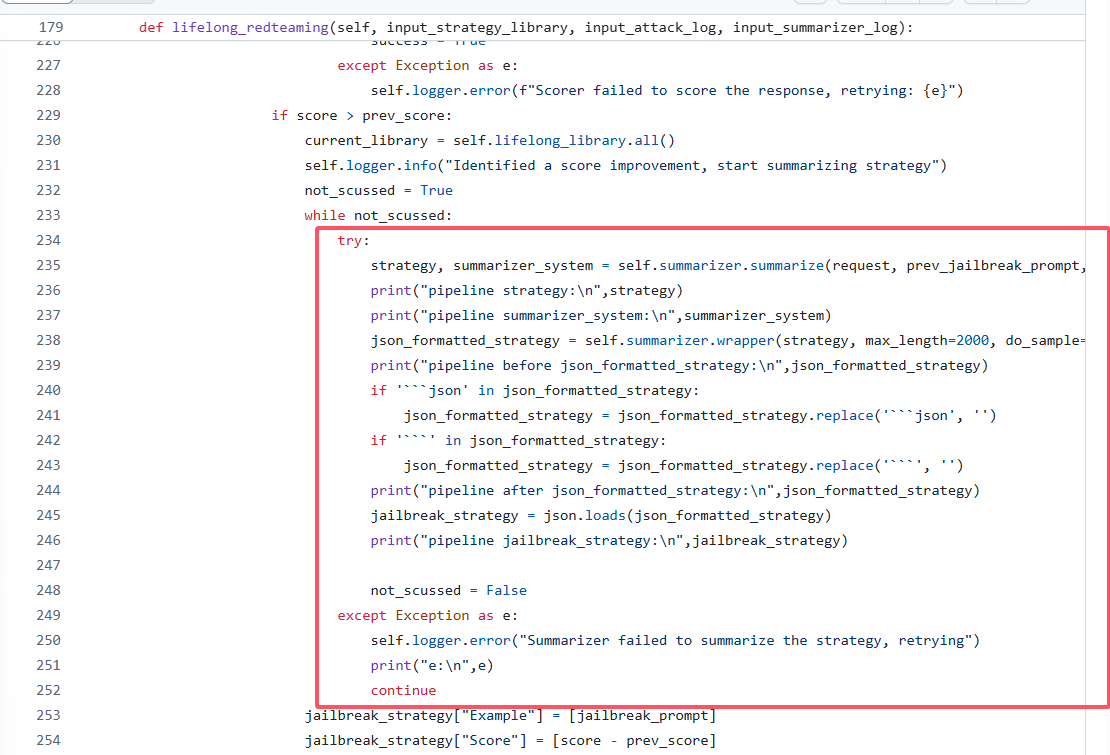
Task: Select line number 230
Action: coord(48,140)
